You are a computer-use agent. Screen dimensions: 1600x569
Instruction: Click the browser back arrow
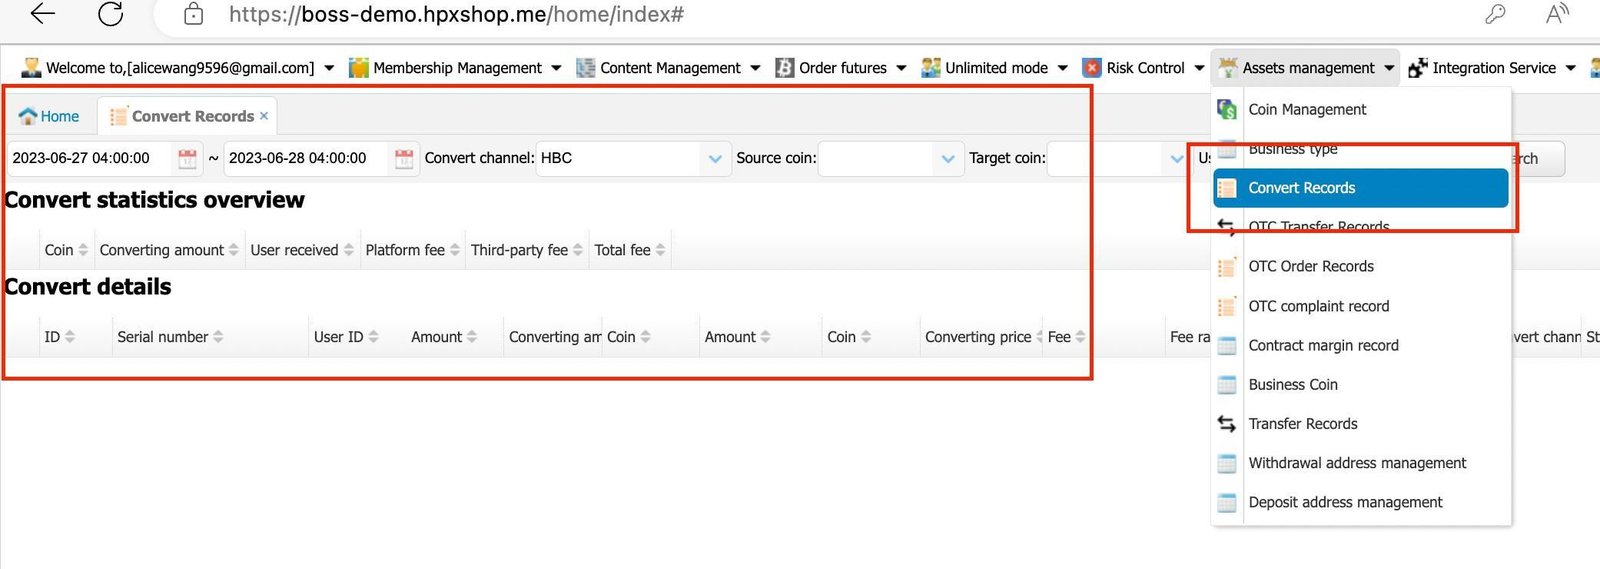[42, 14]
